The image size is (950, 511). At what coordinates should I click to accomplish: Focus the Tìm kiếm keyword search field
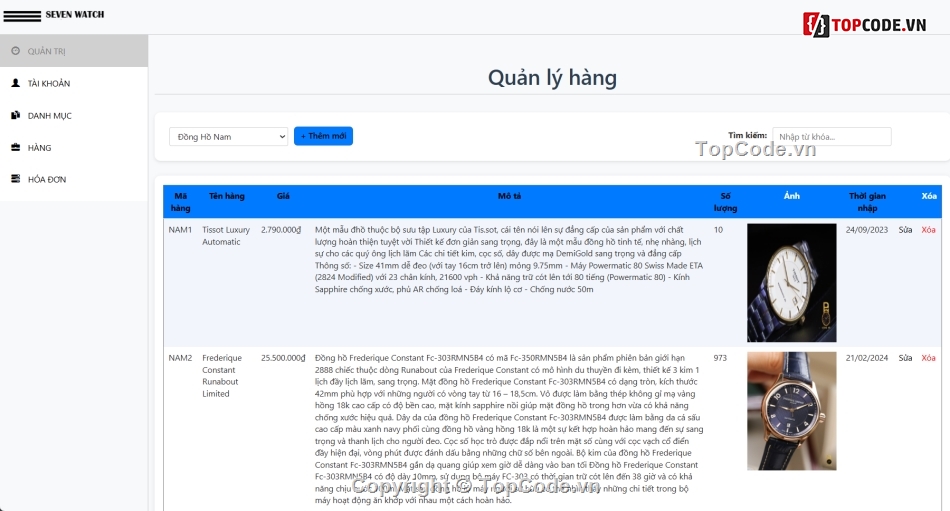(831, 136)
